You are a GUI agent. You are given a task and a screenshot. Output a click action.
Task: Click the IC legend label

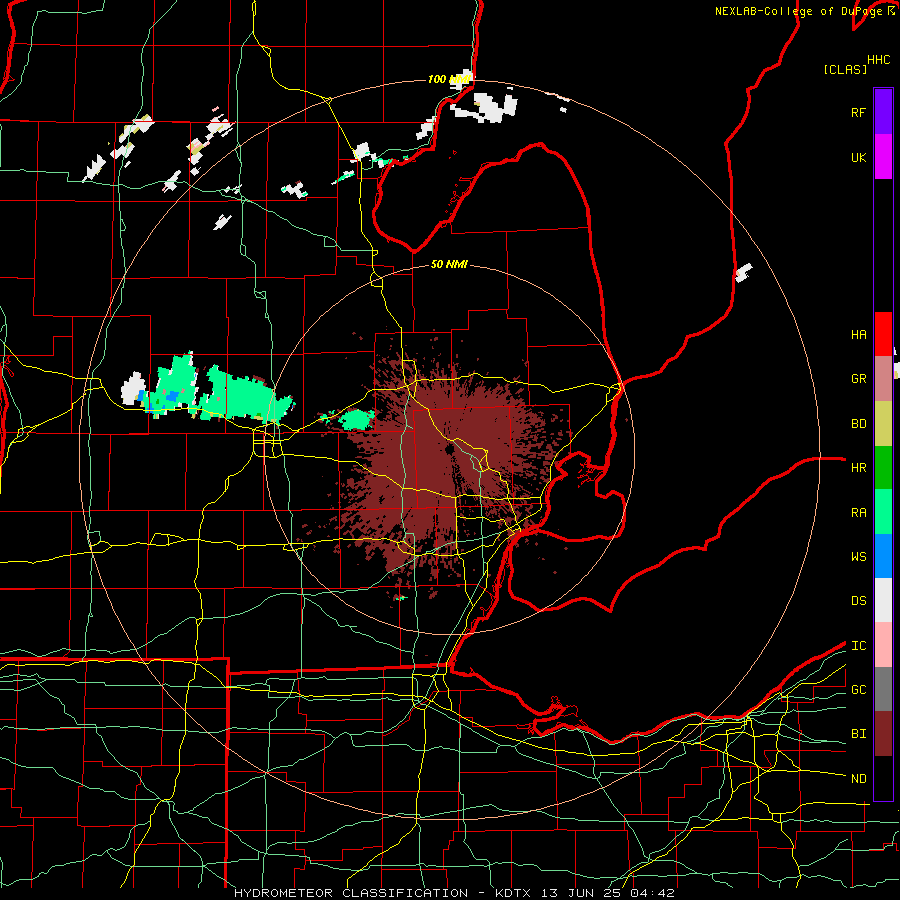point(858,646)
